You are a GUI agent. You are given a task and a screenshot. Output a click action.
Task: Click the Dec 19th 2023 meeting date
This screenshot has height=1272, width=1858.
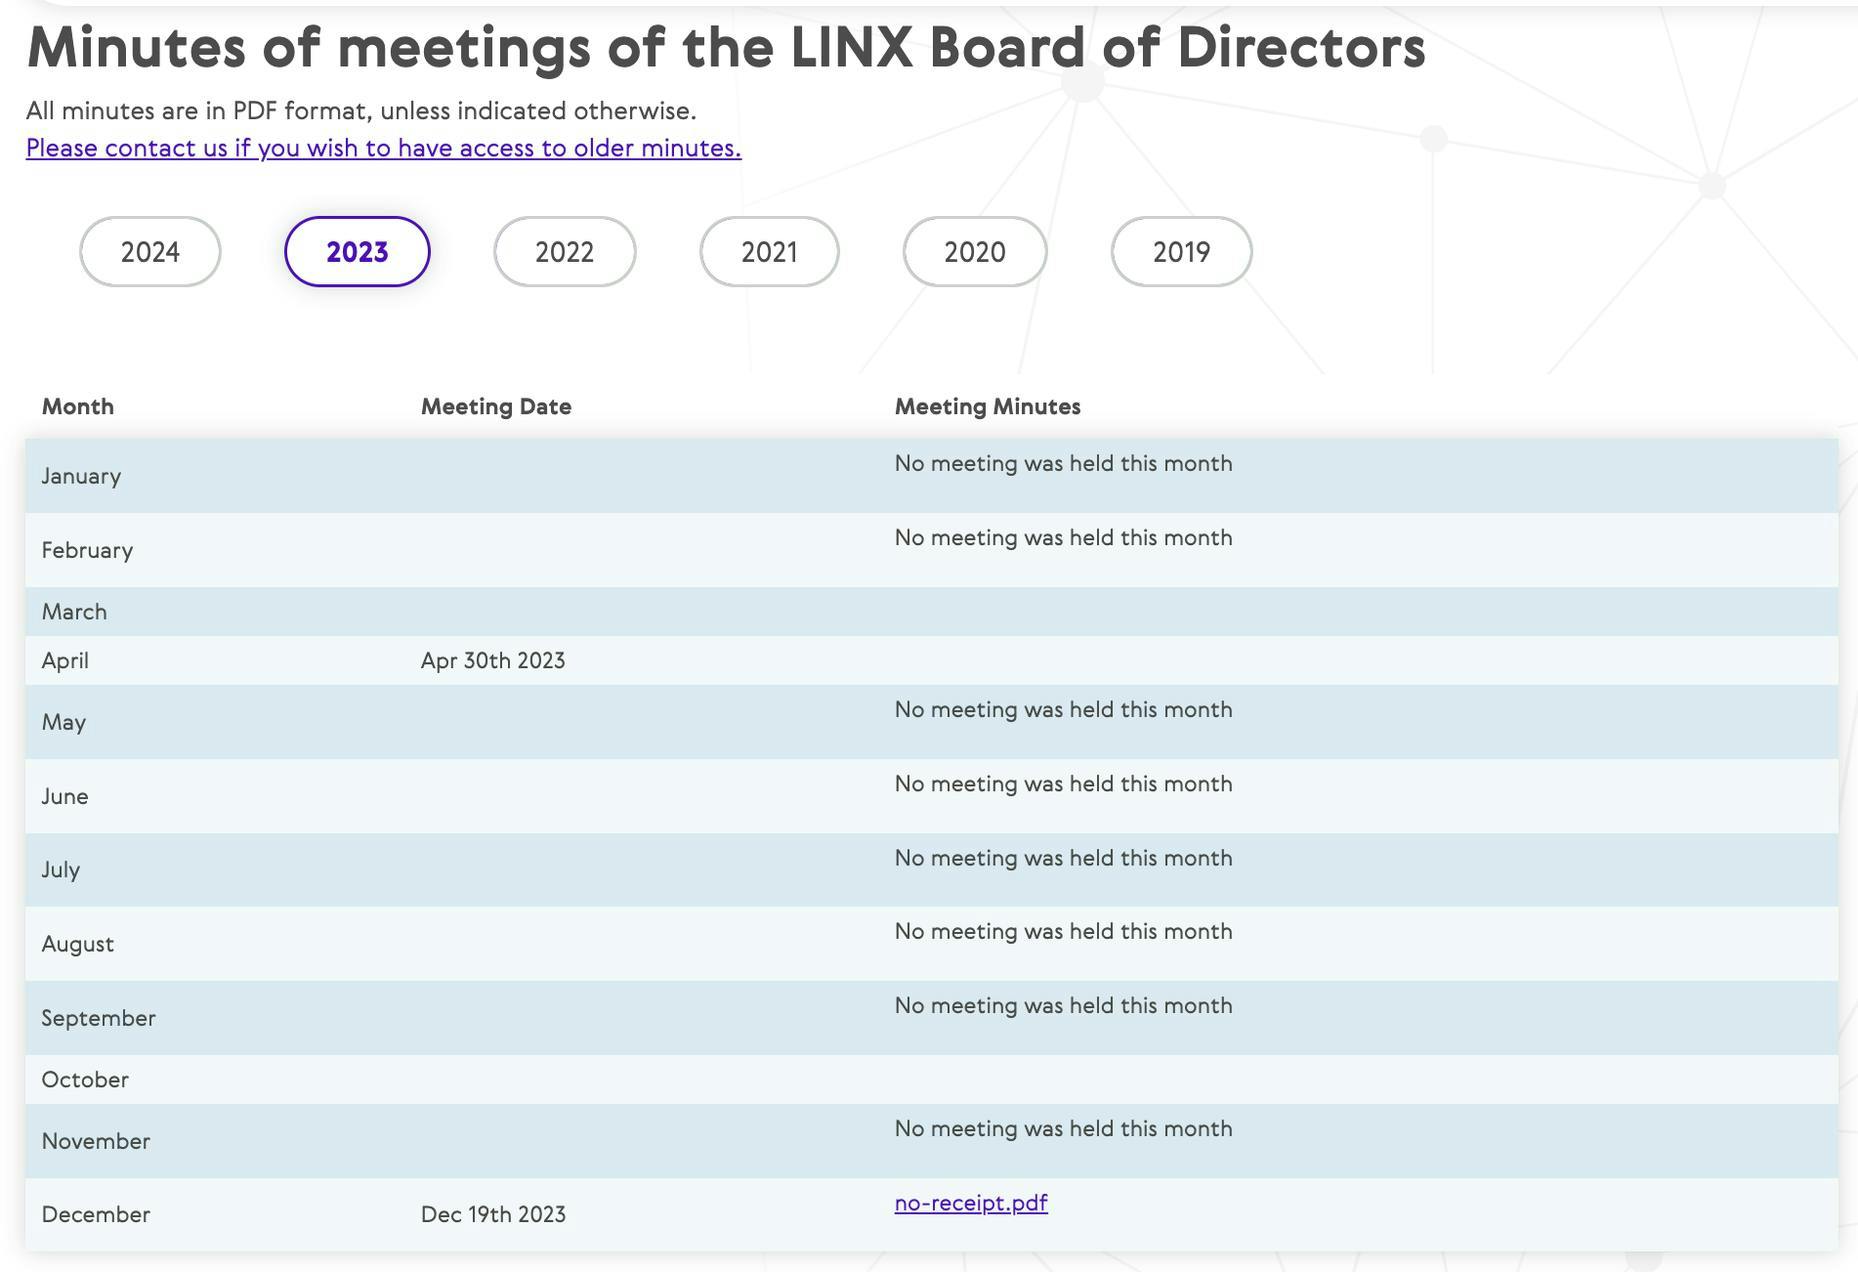coord(493,1215)
